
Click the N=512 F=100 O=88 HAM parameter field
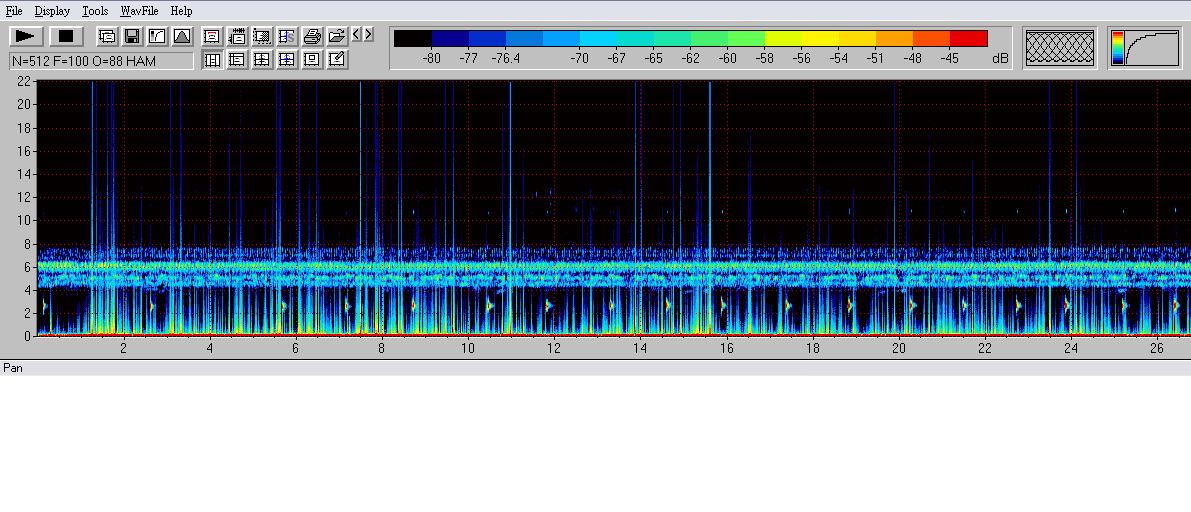point(101,61)
